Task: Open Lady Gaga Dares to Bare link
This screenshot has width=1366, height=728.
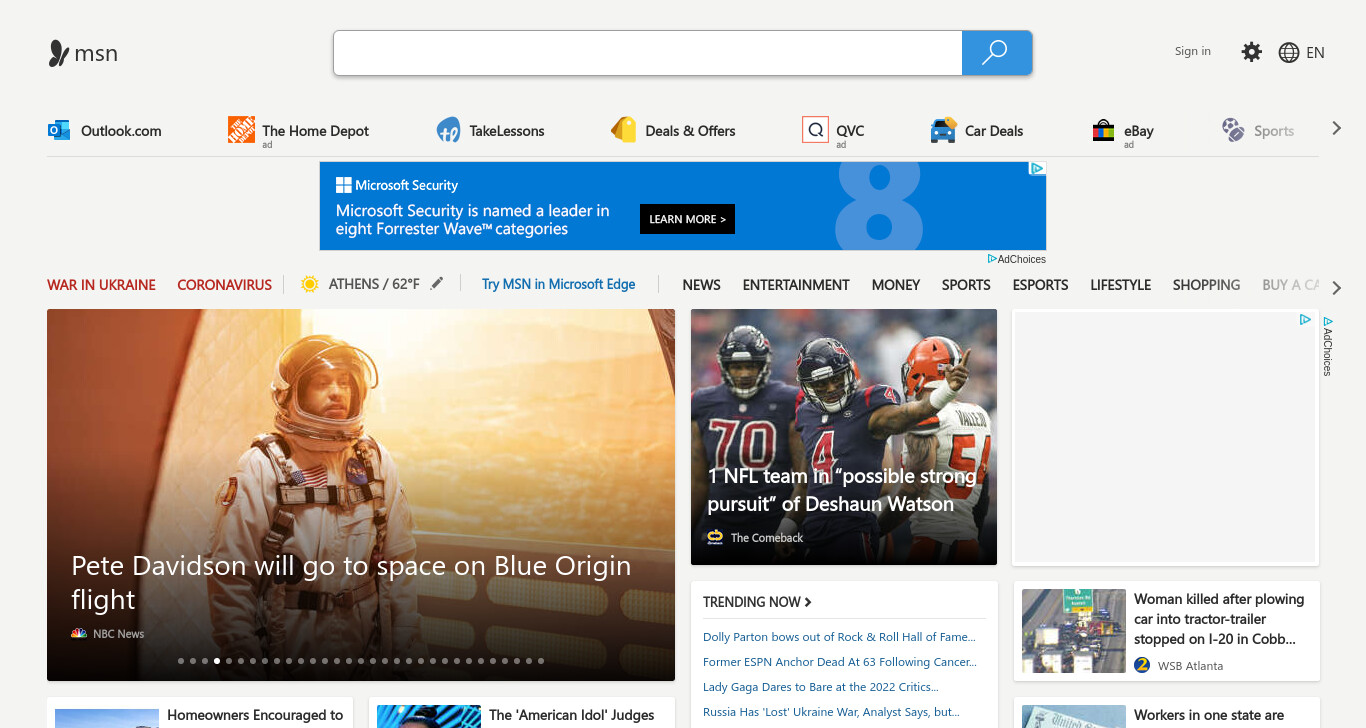Action: (x=820, y=687)
